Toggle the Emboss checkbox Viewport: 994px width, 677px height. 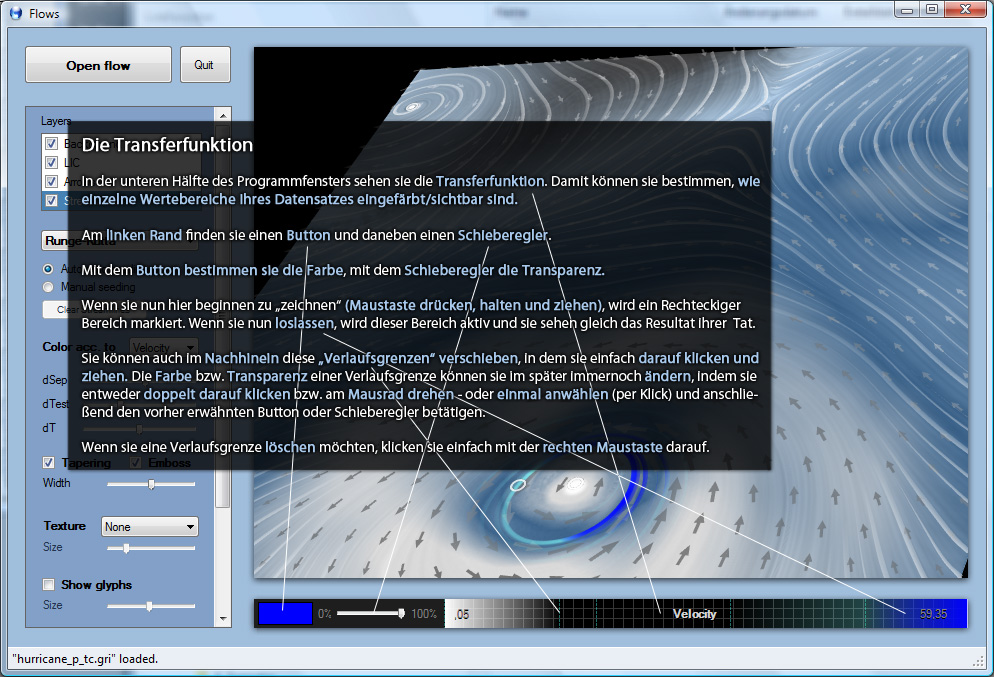(x=135, y=463)
